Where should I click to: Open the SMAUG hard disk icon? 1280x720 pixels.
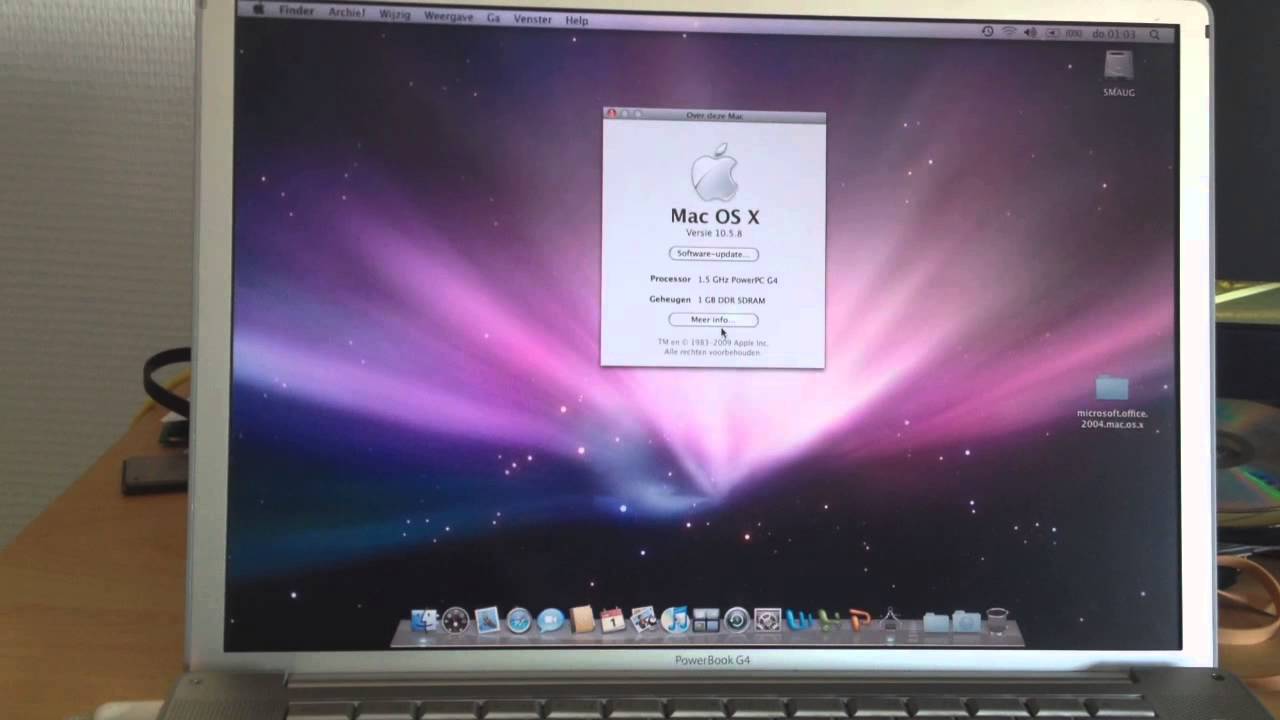(x=1118, y=66)
